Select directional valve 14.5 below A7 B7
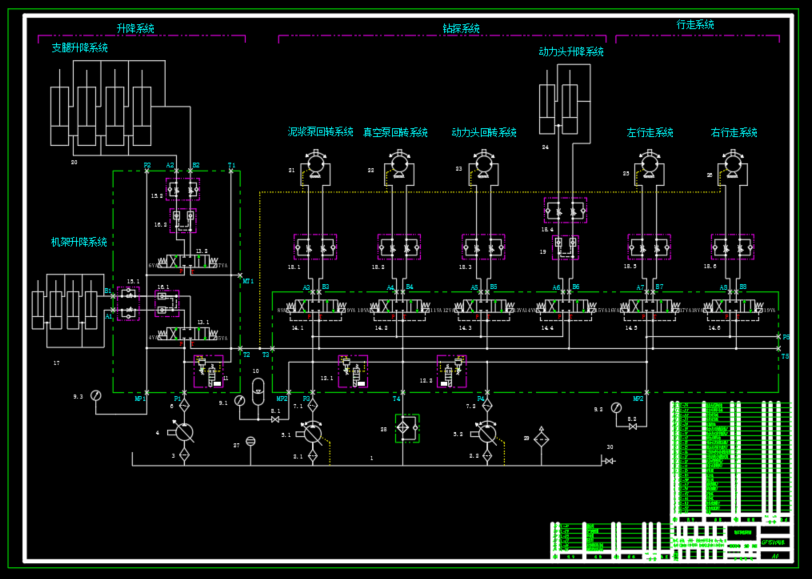This screenshot has width=812, height=579. pos(649,308)
